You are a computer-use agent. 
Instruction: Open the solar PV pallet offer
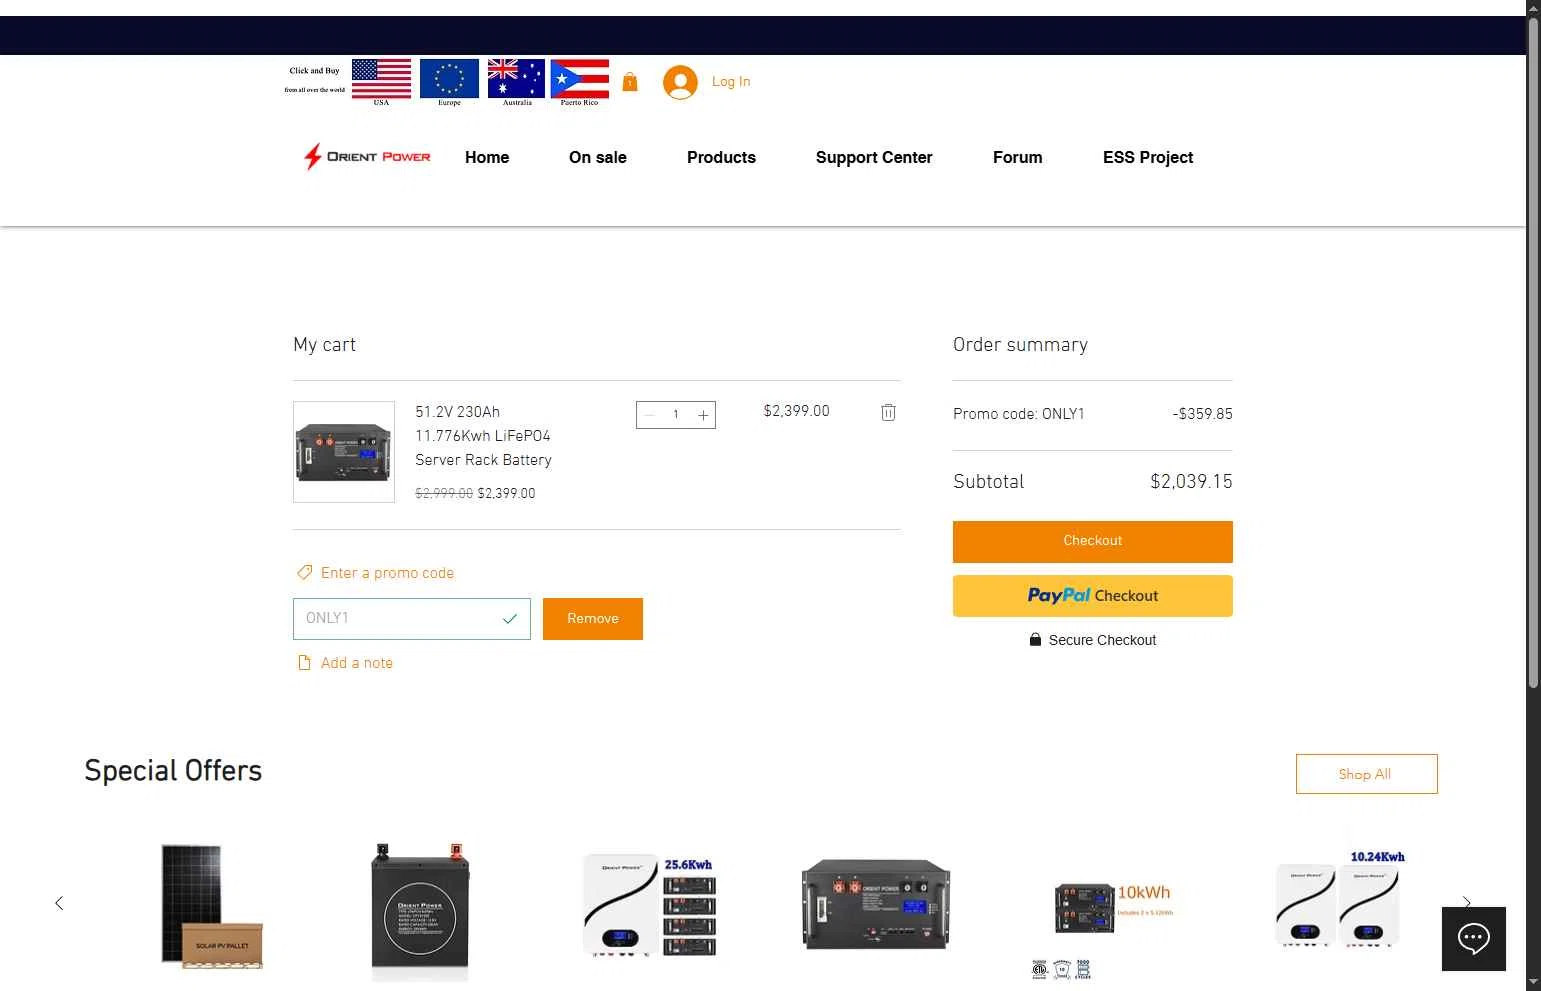tap(212, 907)
